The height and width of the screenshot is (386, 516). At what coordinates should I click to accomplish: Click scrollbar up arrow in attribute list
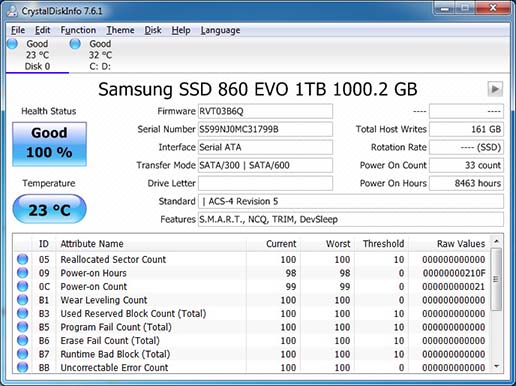(496, 241)
